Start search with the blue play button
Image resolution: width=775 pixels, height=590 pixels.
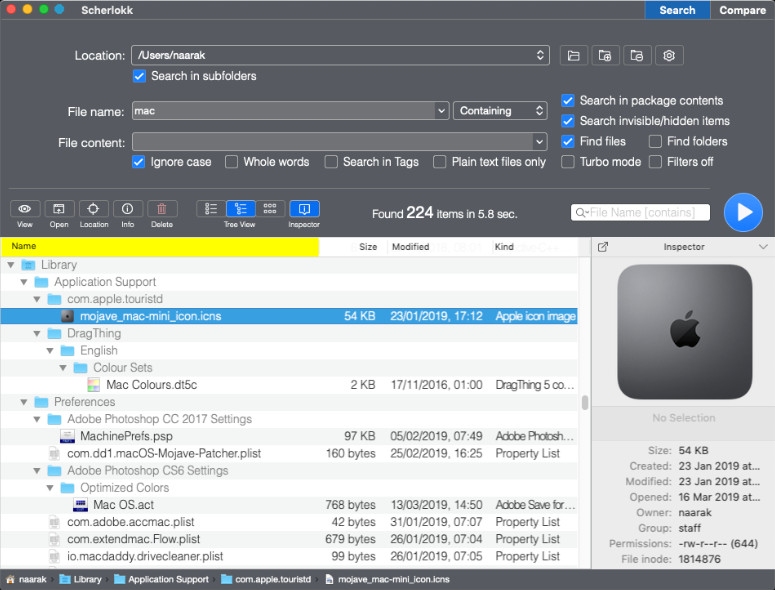743,212
